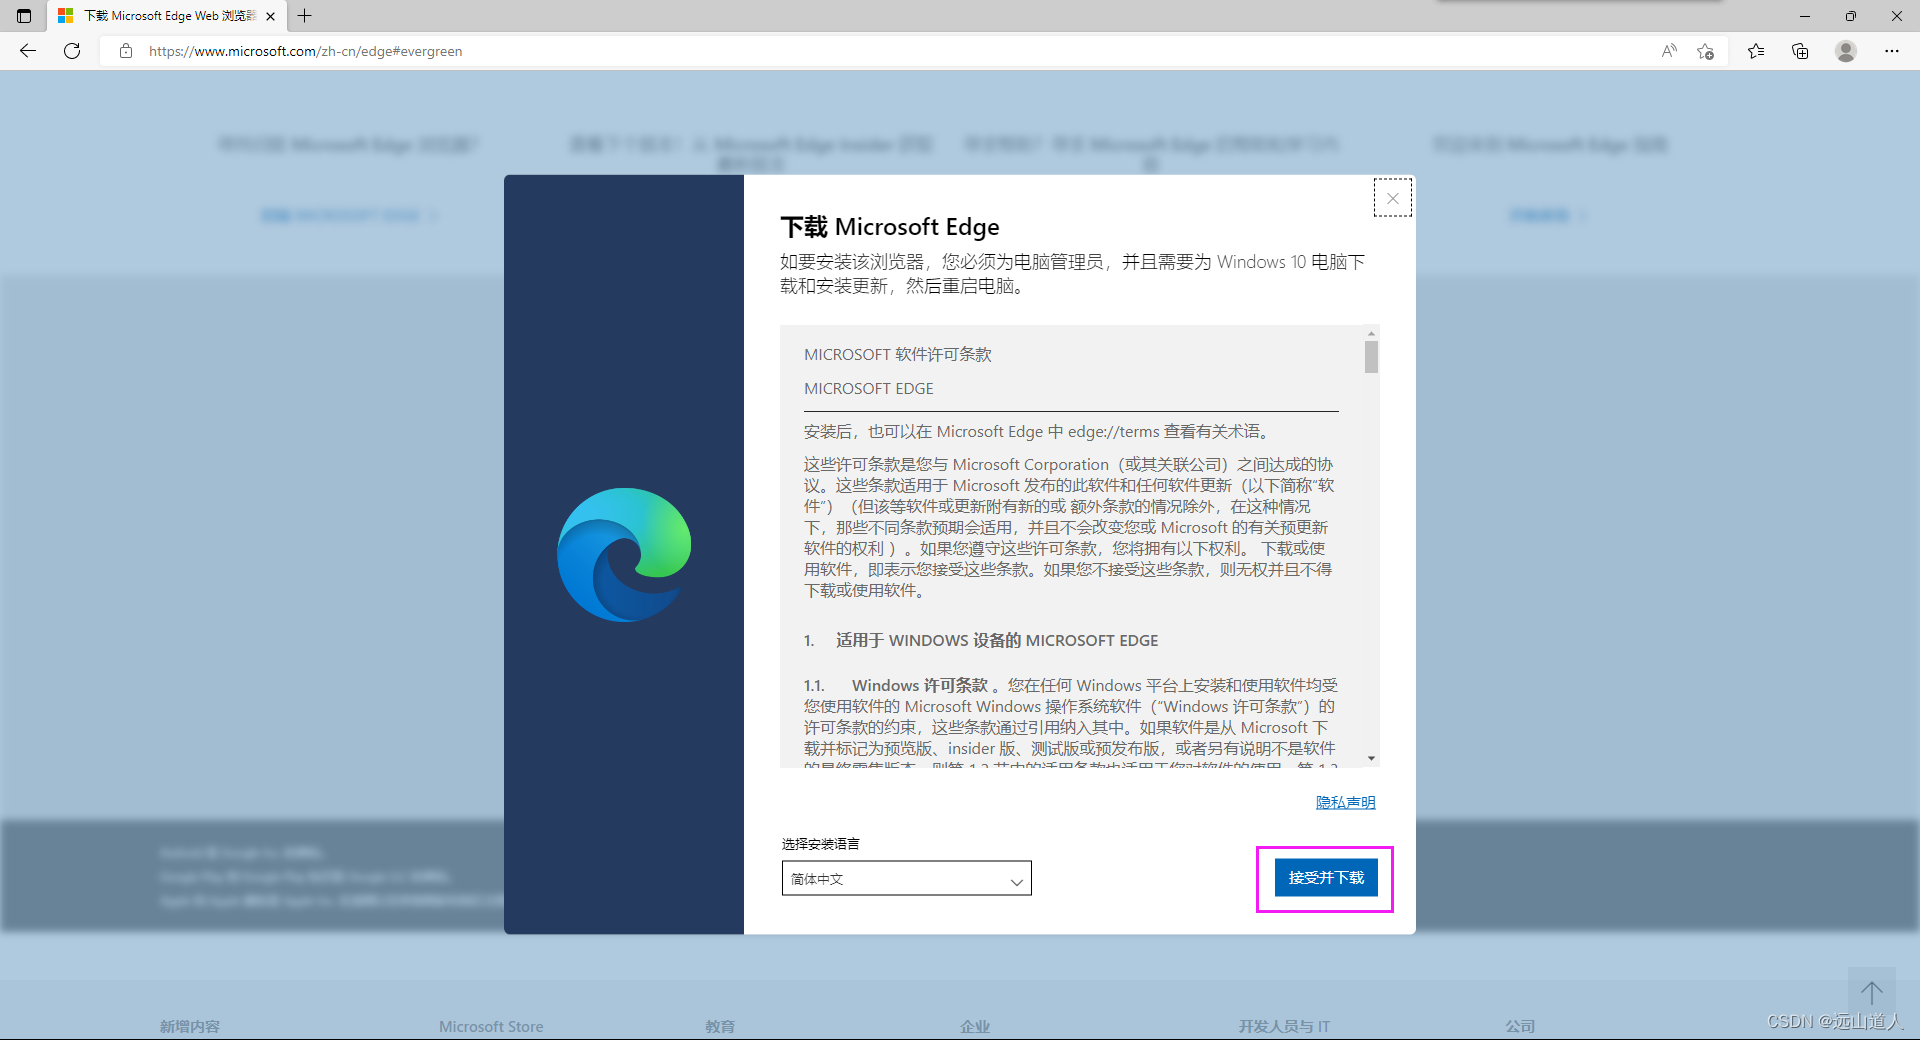Click the browser back arrow
This screenshot has height=1040, width=1920.
click(x=28, y=51)
